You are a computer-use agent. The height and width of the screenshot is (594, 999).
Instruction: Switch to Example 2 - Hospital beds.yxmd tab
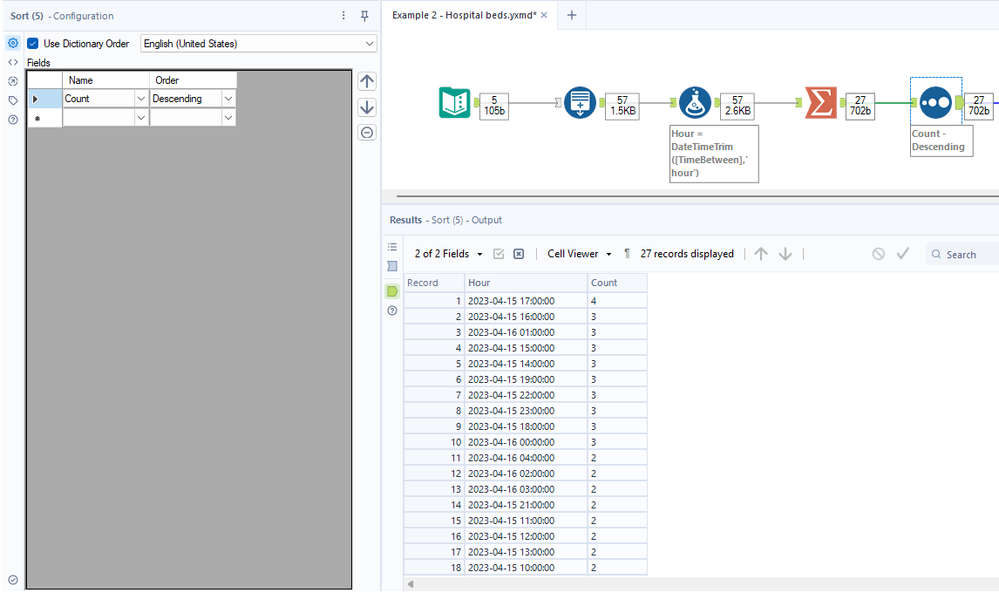(464, 15)
